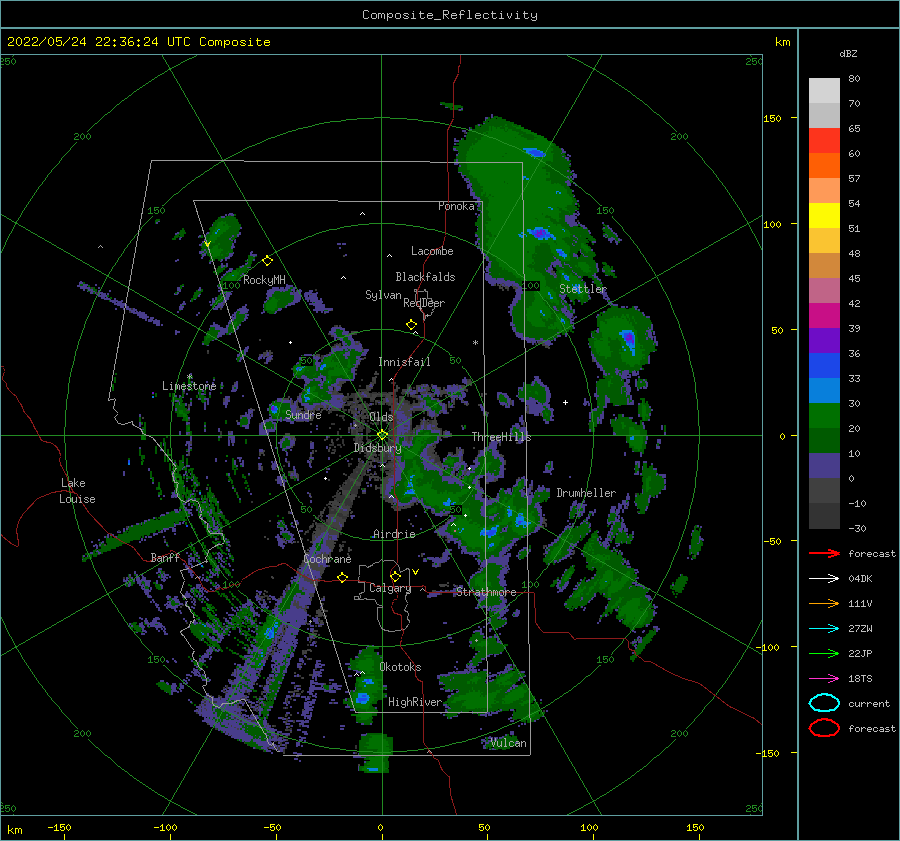Click the red 'forecast' oval legend icon
Image resolution: width=900 pixels, height=841 pixels.
[x=824, y=728]
